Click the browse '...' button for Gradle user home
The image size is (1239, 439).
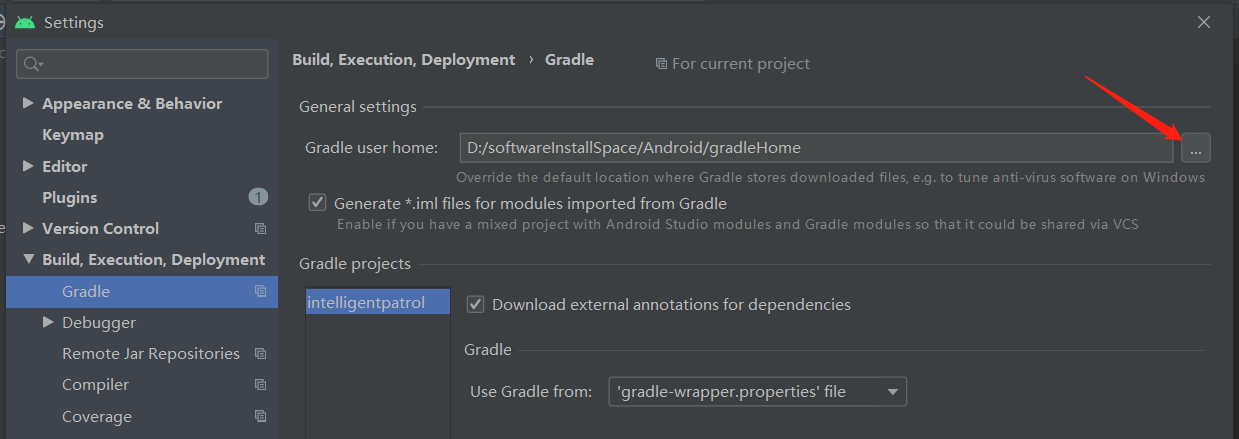pos(1196,148)
